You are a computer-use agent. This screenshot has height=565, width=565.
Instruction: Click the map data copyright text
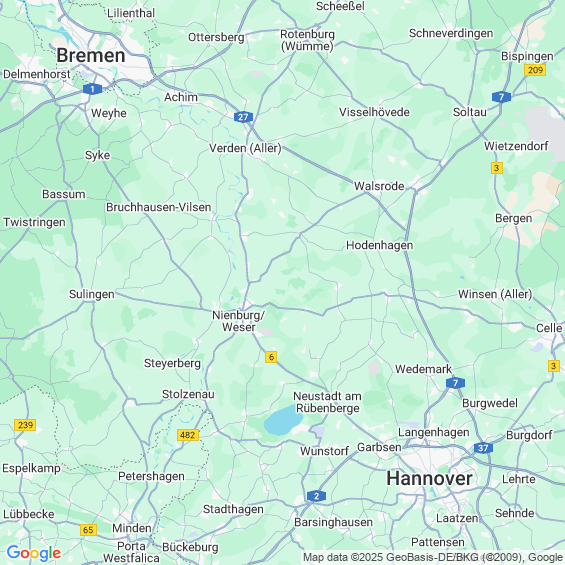click(433, 557)
